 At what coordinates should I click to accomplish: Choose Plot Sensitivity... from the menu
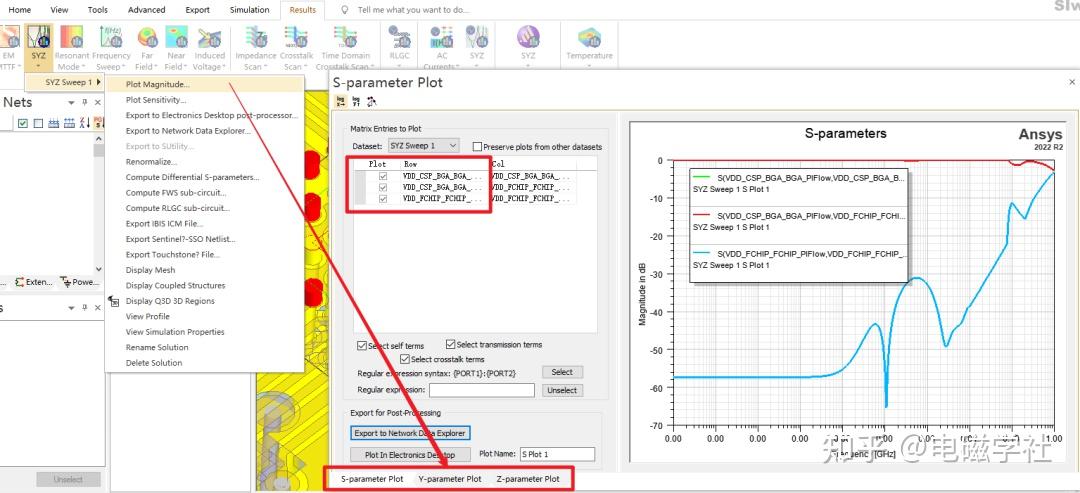pos(205,100)
